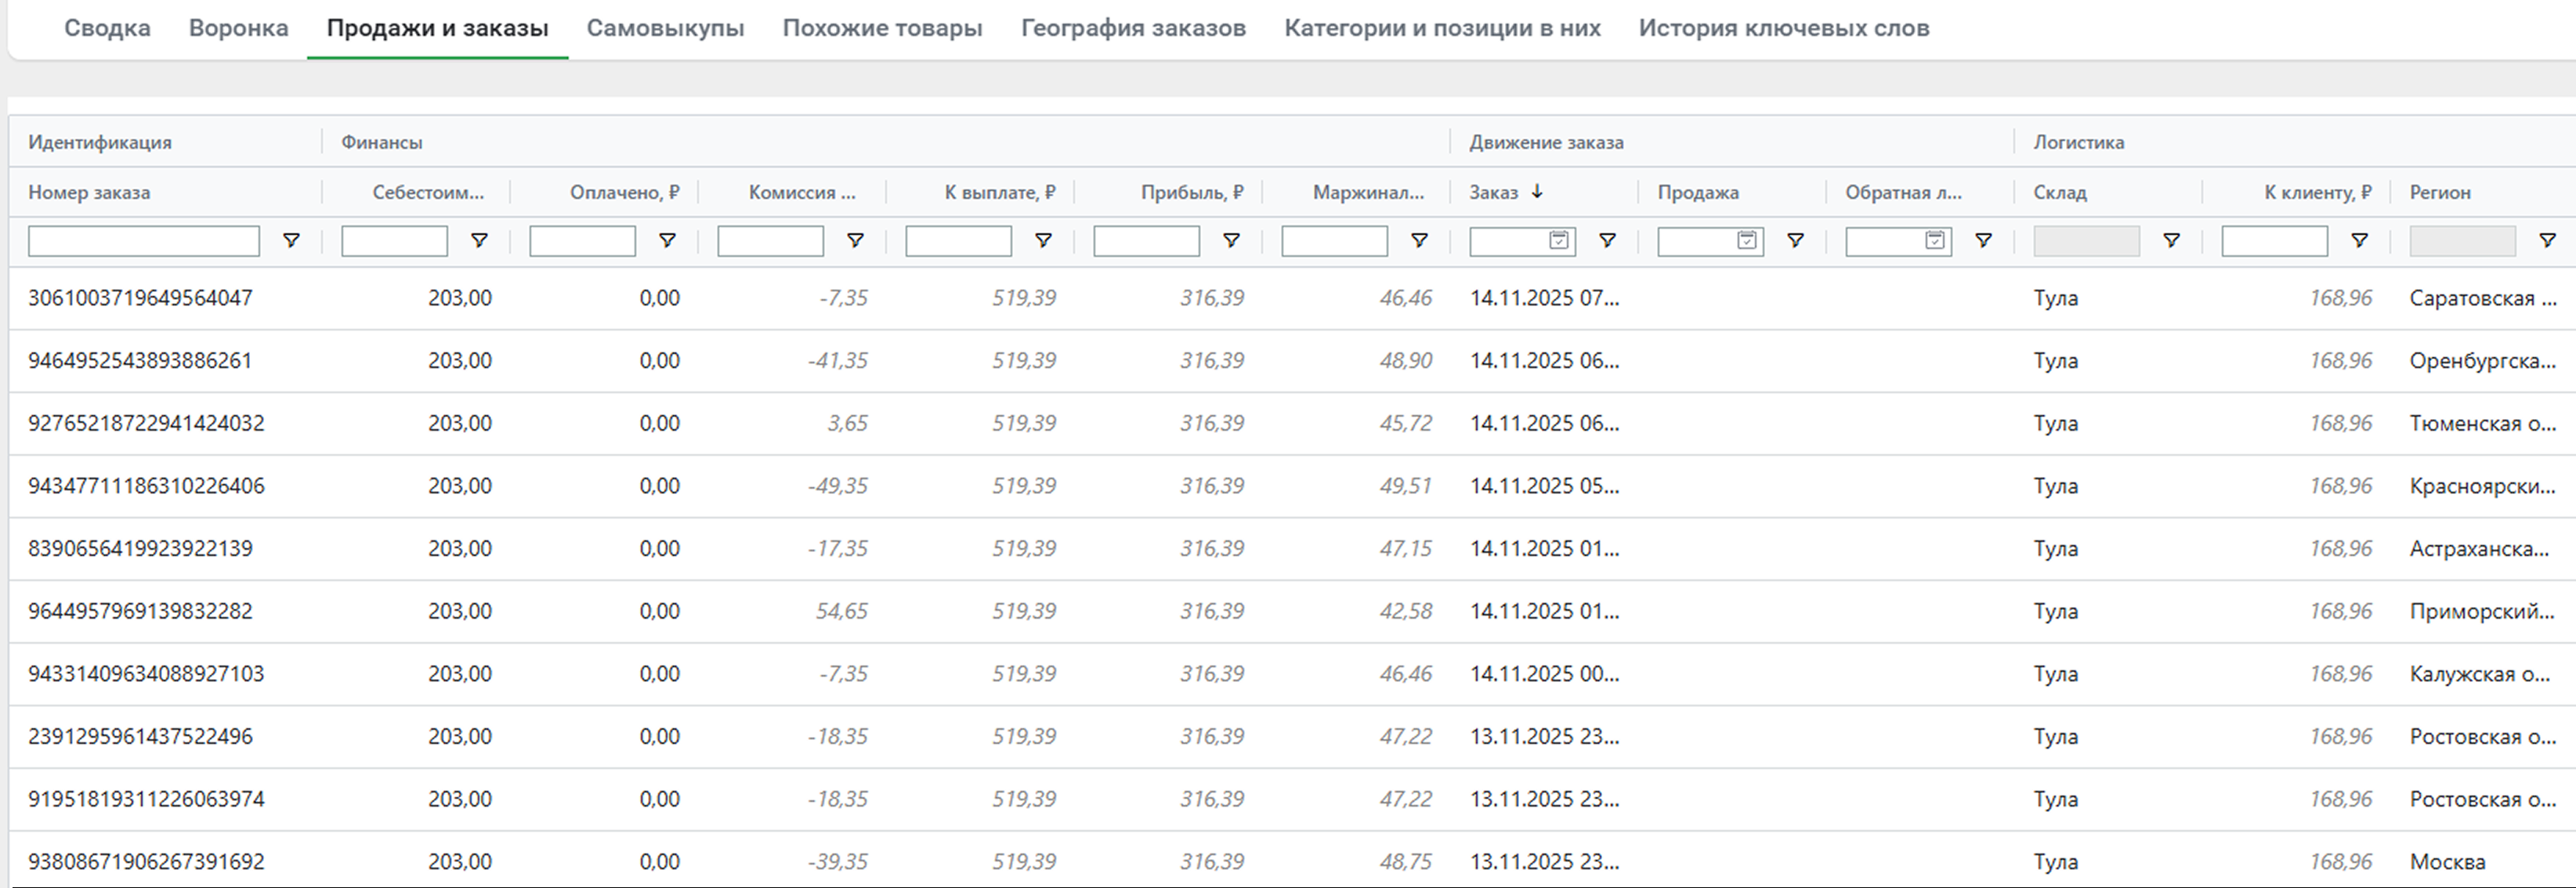Click the Номер заказа filter text field
Viewport: 2576px width, 888px height.
143,241
